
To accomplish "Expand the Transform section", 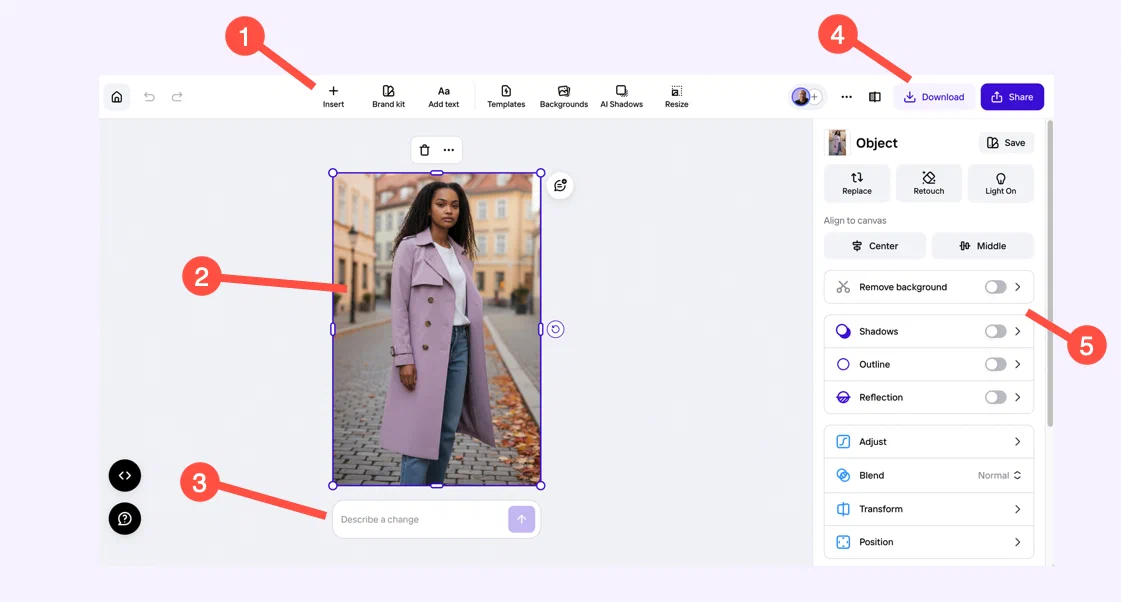I will click(x=929, y=509).
